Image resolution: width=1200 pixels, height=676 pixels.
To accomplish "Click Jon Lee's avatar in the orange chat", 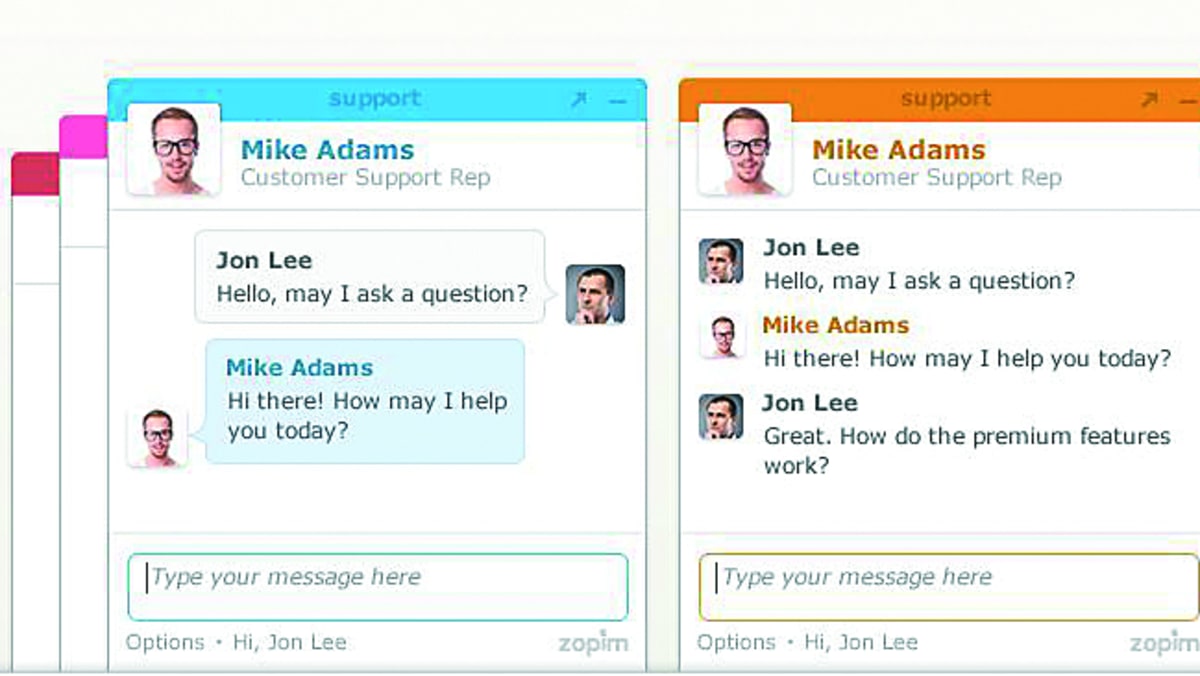I will [x=722, y=258].
